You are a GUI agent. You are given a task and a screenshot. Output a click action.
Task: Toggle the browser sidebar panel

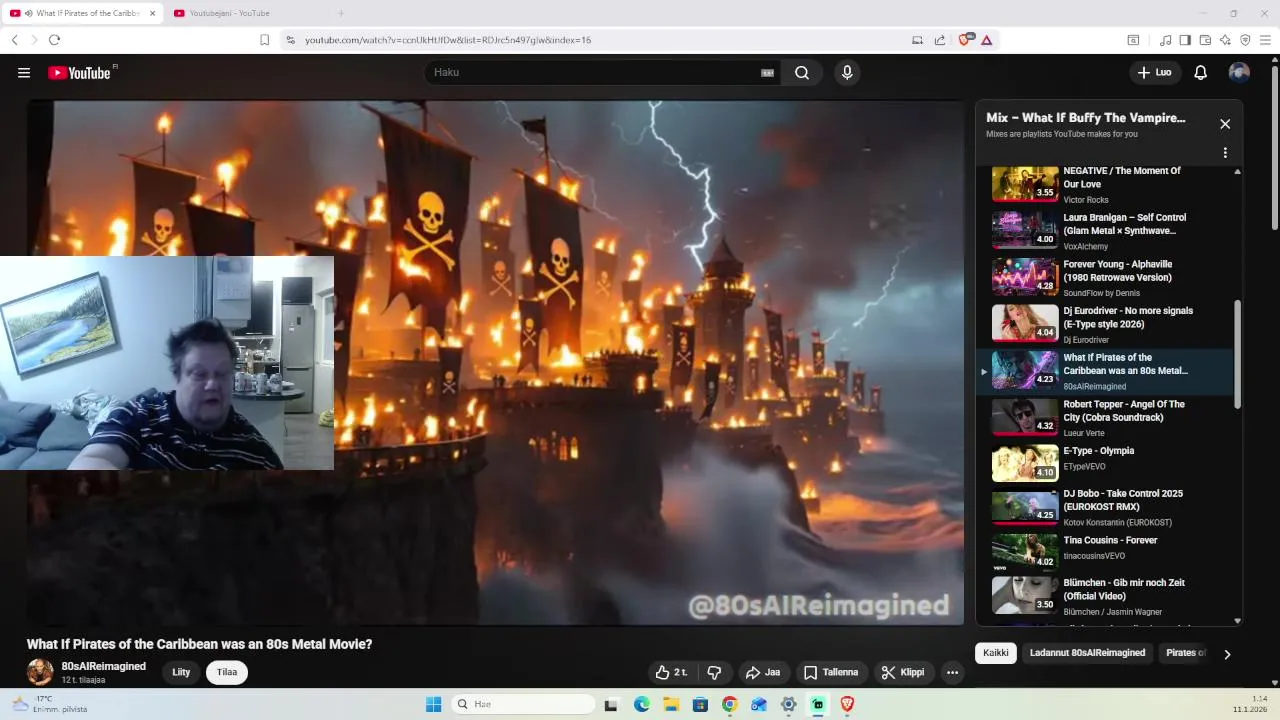click(1185, 40)
